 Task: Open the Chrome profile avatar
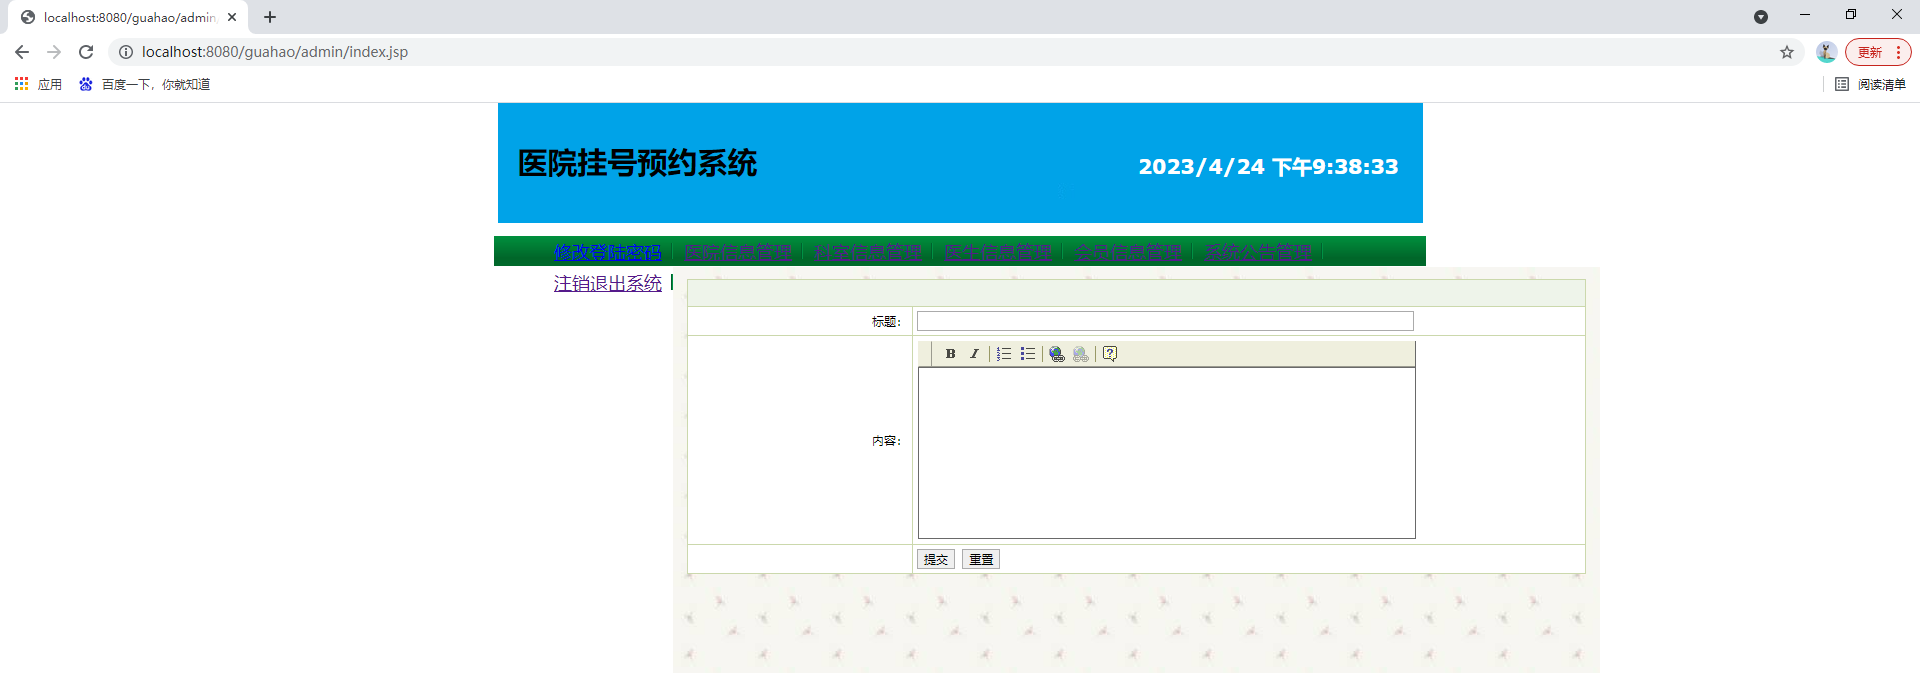(1826, 52)
